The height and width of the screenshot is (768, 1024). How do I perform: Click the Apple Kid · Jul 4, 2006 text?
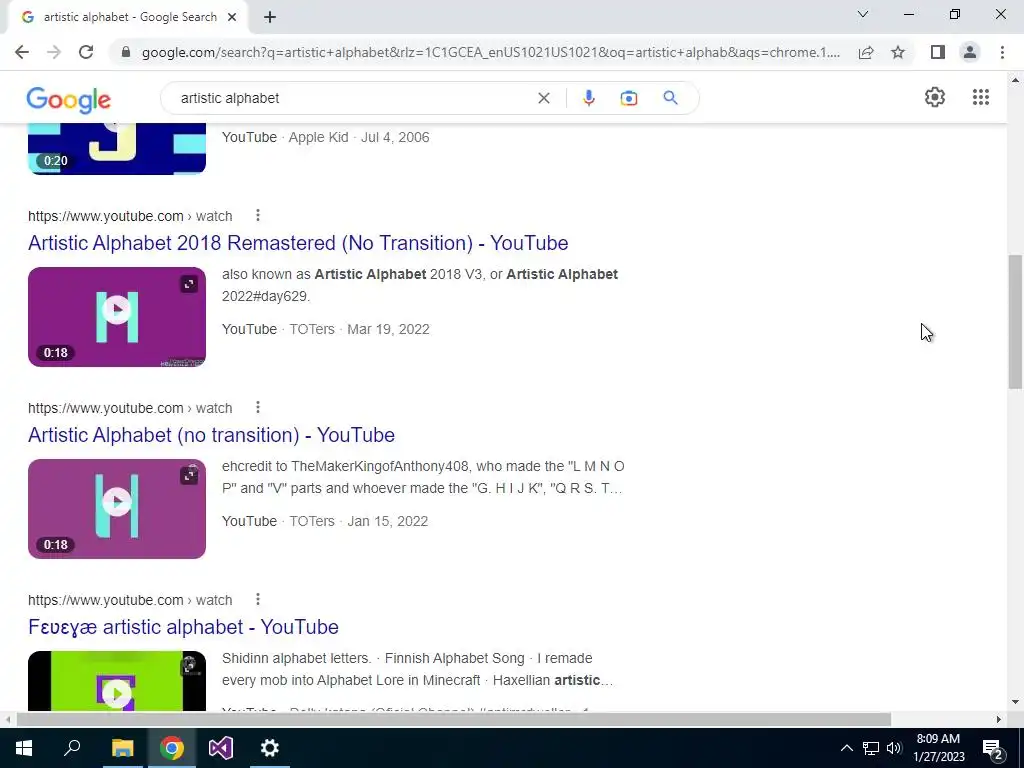tap(359, 137)
